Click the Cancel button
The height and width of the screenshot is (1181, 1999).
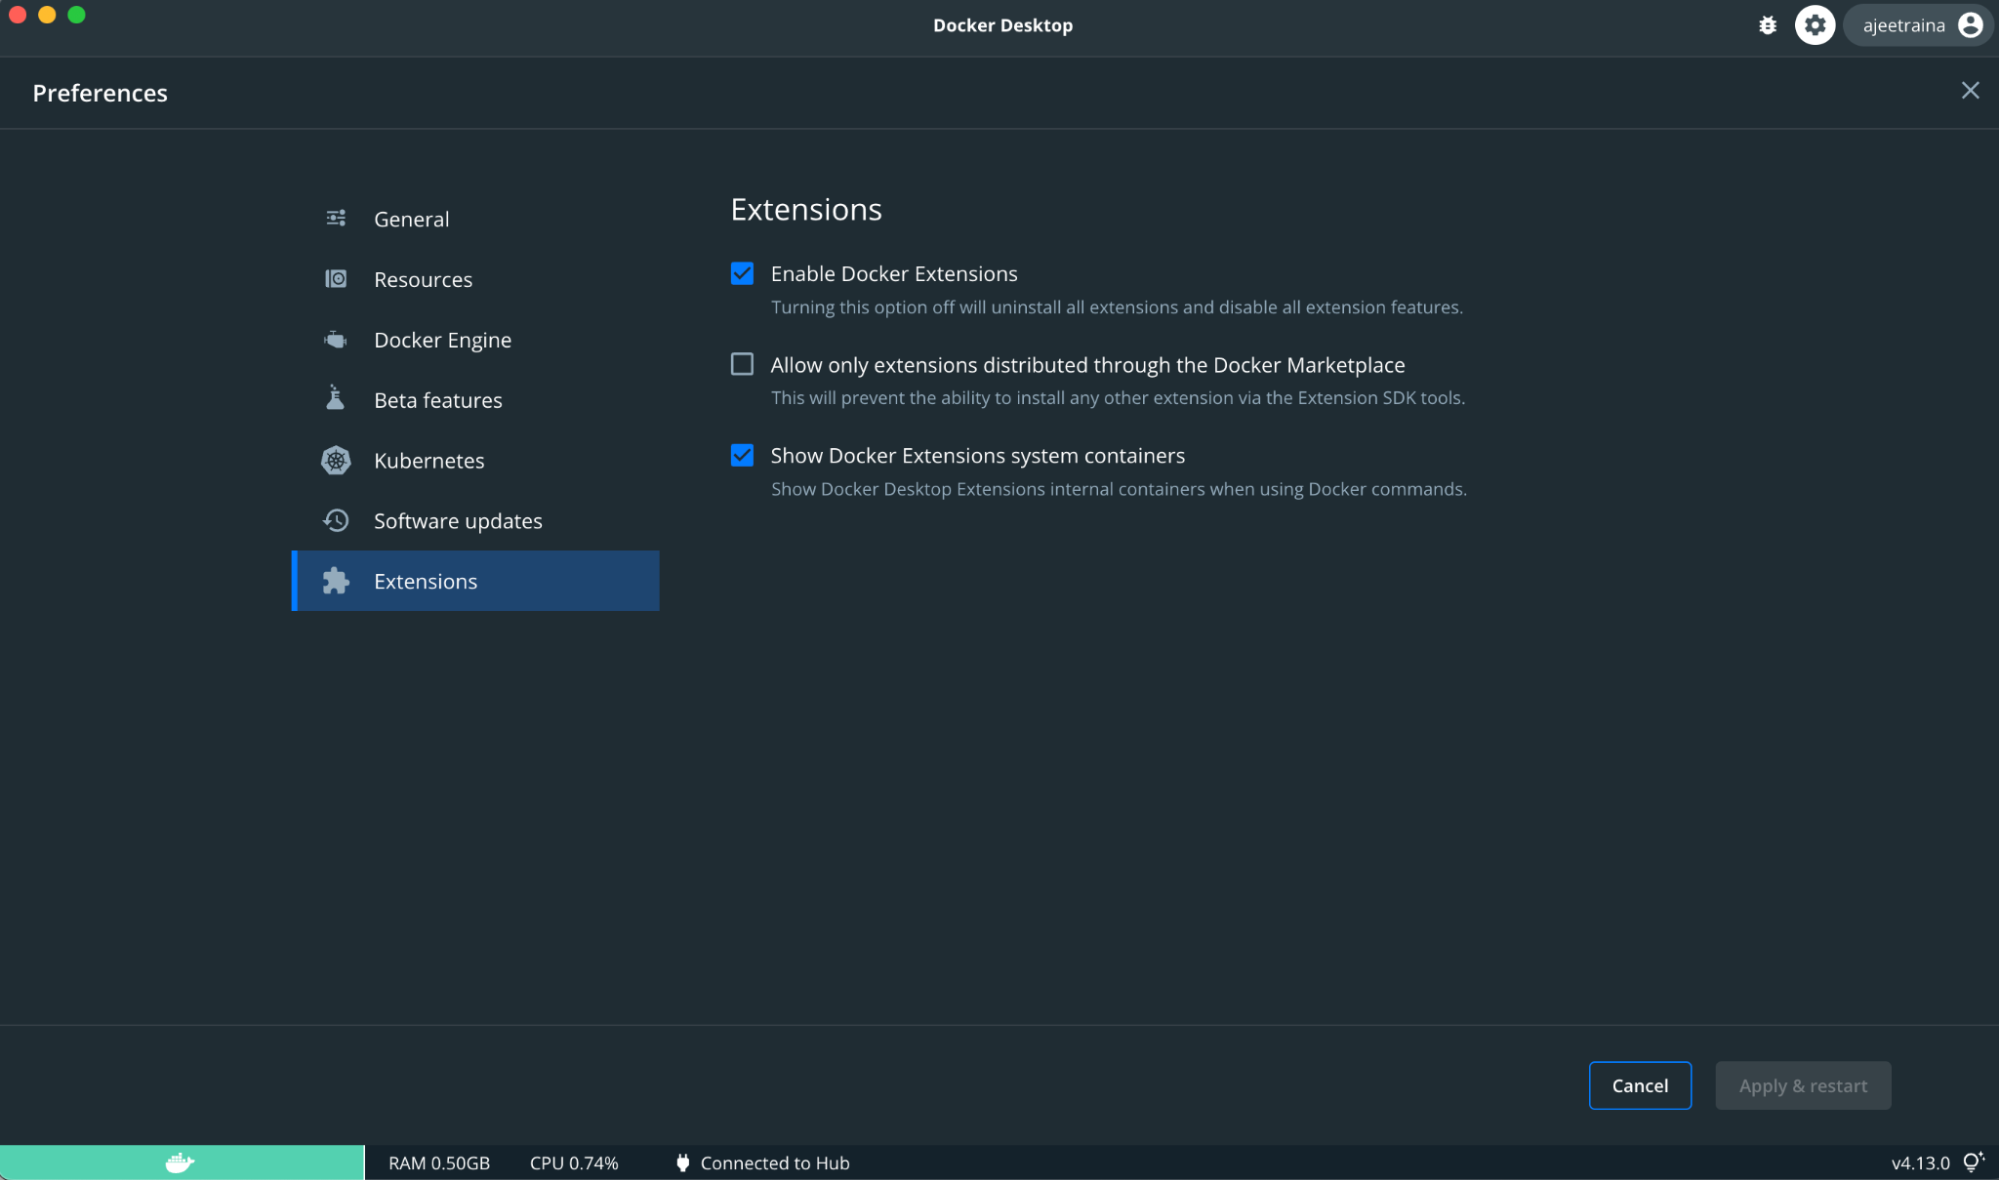pyautogui.click(x=1641, y=1085)
